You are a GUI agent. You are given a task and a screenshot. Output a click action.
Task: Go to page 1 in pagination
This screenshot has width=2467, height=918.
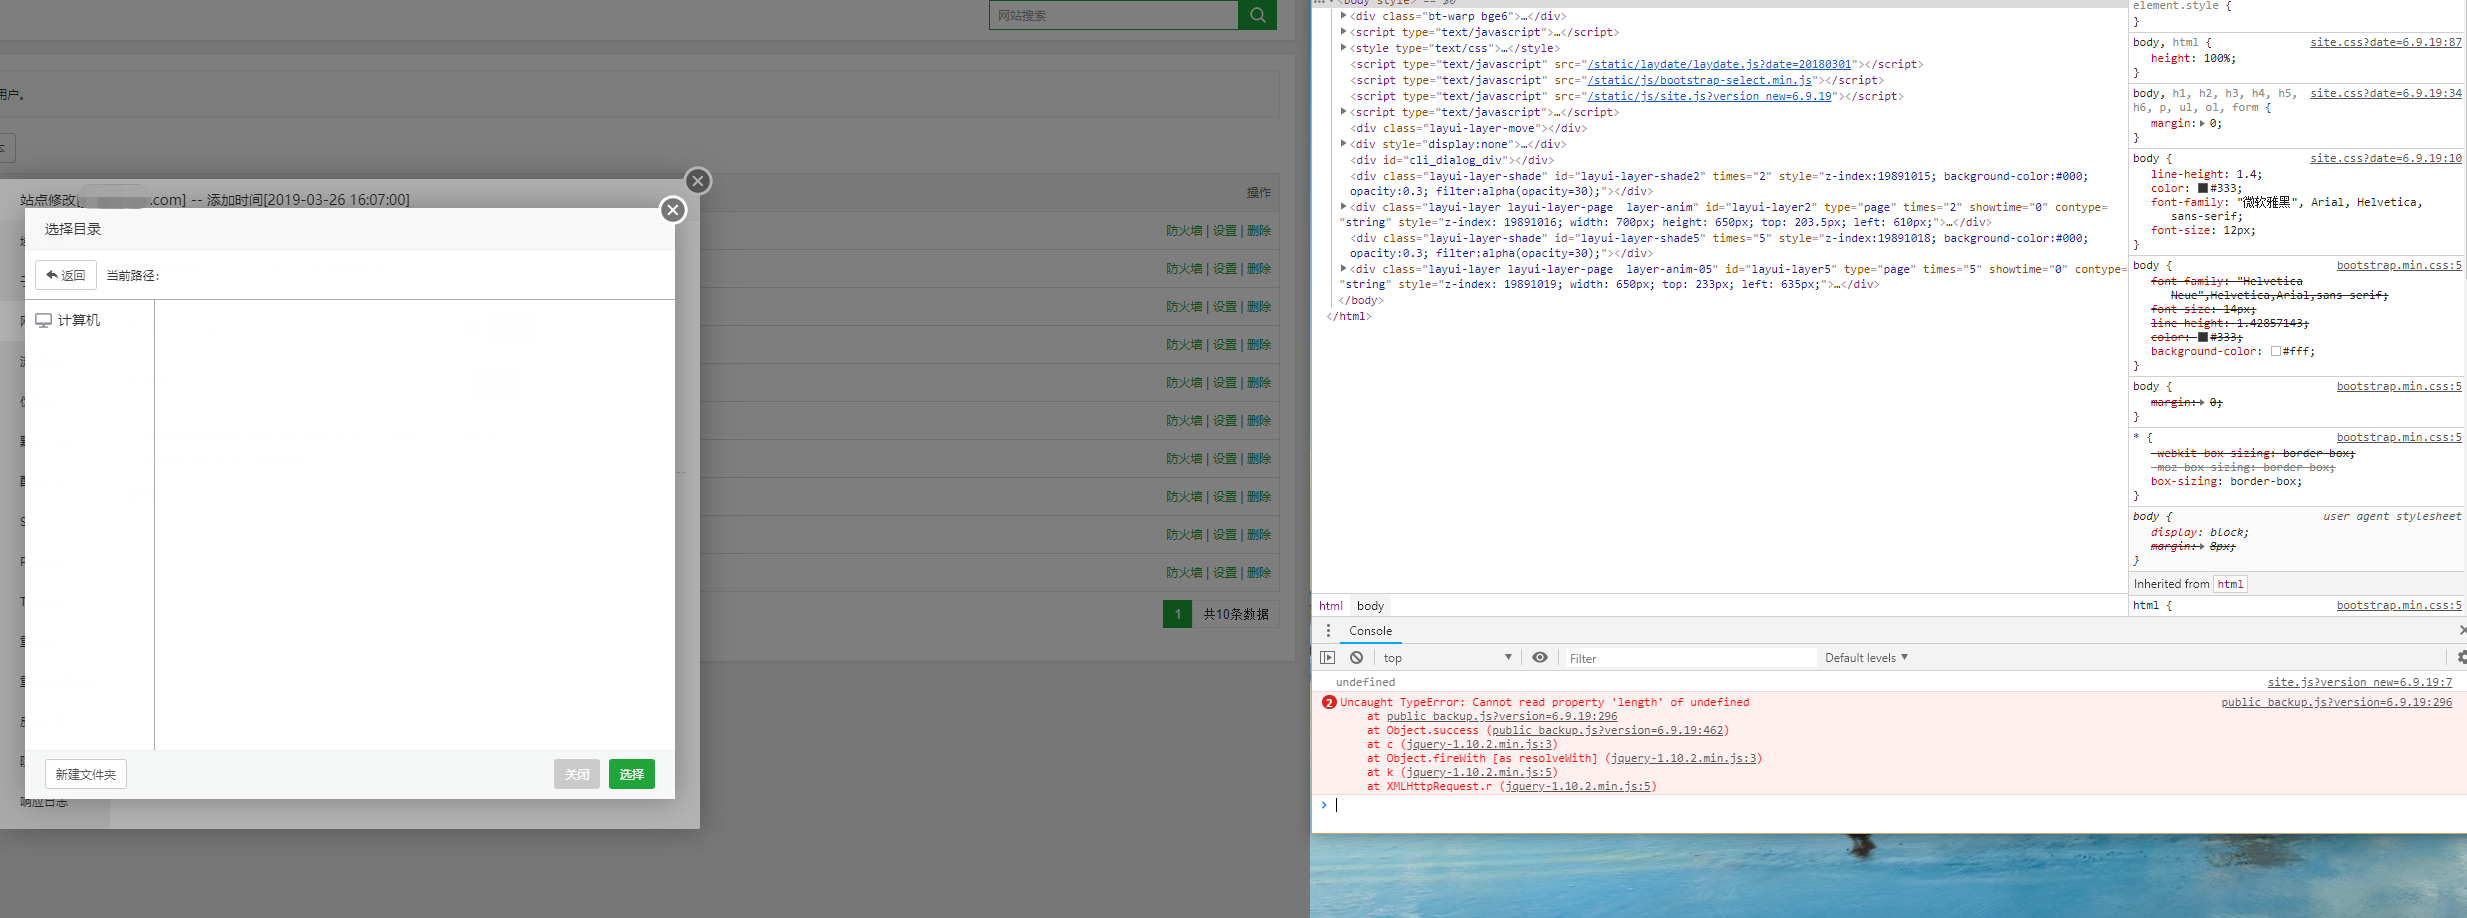tap(1177, 614)
